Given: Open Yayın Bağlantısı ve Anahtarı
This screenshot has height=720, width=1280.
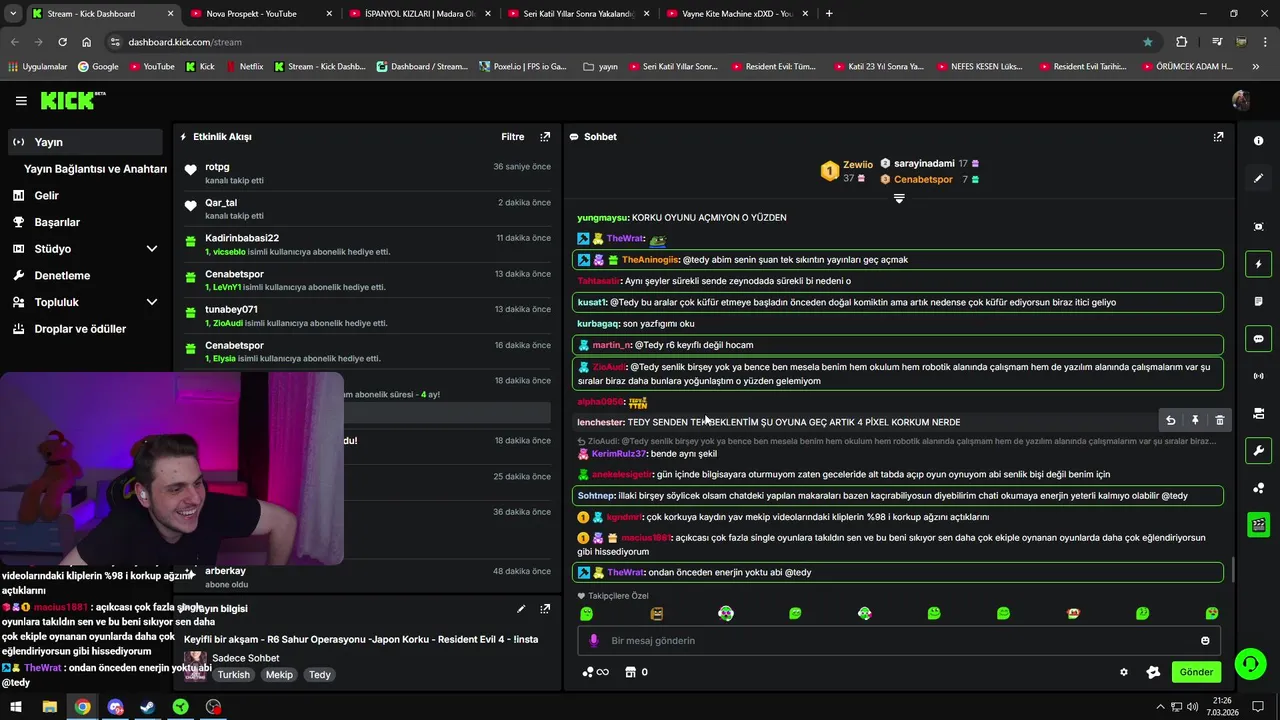Looking at the screenshot, I should coord(95,169).
